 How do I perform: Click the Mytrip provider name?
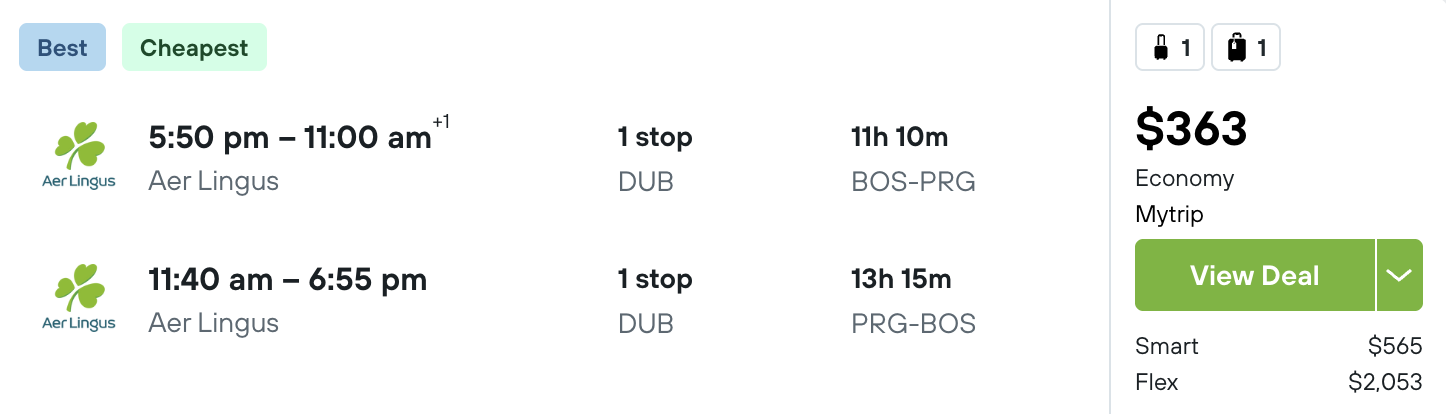click(1169, 214)
